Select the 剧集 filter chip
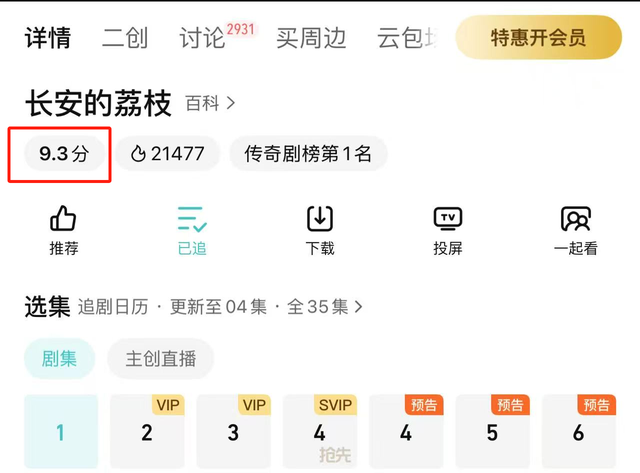 coord(60,359)
